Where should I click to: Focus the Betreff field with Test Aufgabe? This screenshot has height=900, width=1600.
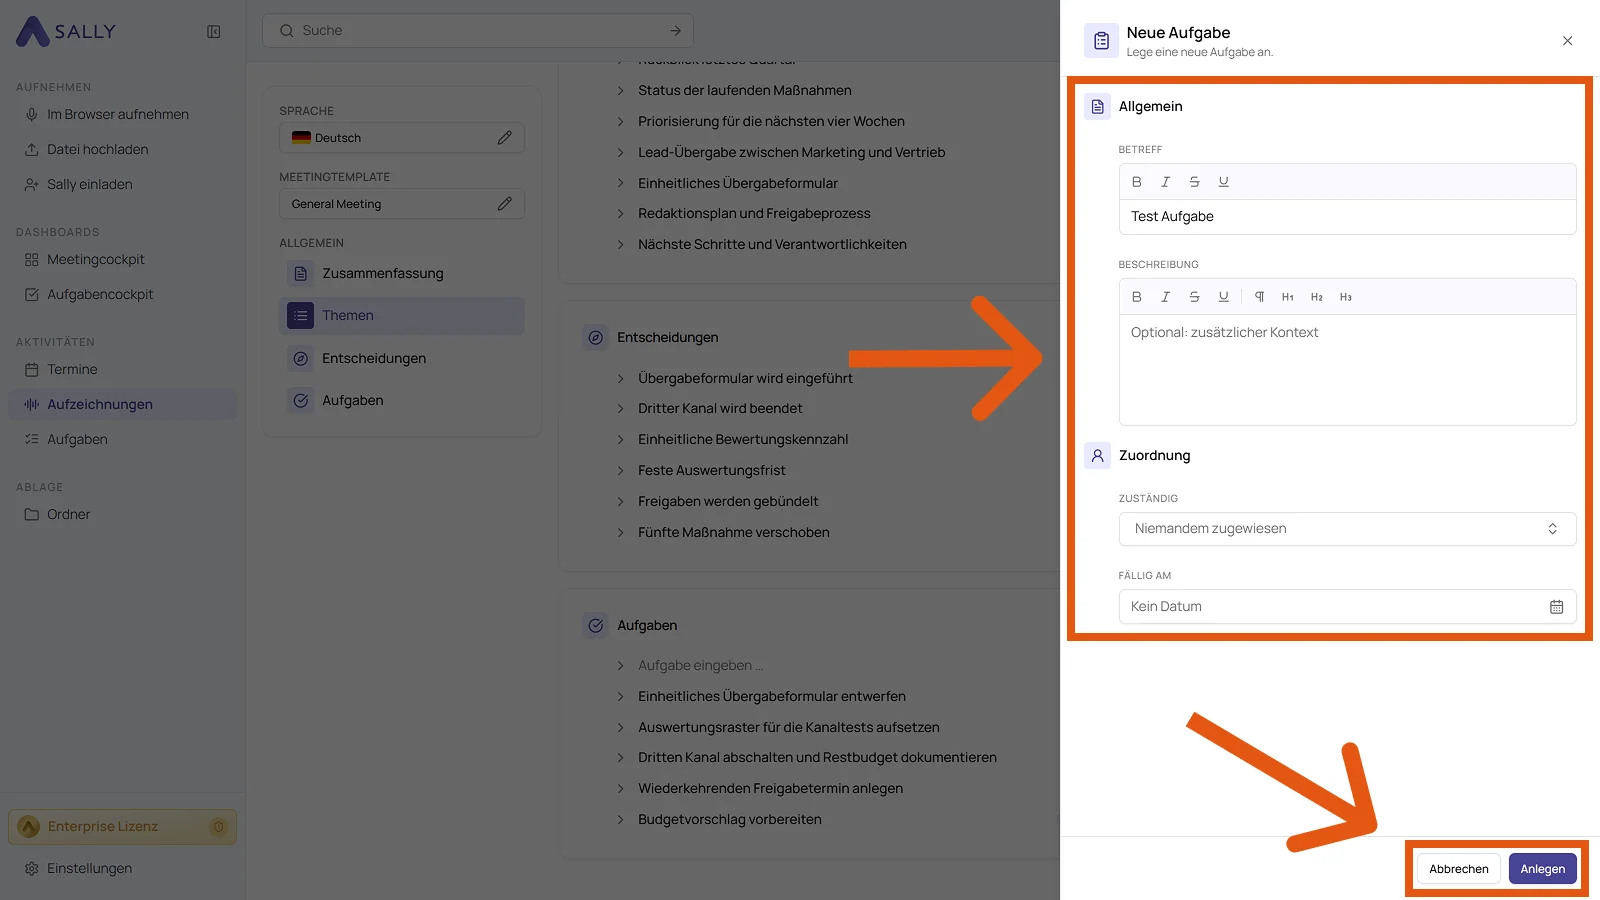[1347, 217]
